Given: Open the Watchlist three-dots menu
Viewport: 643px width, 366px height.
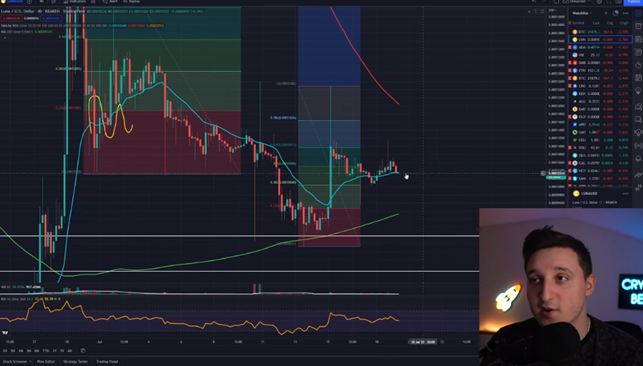Looking at the screenshot, I should coord(625,13).
